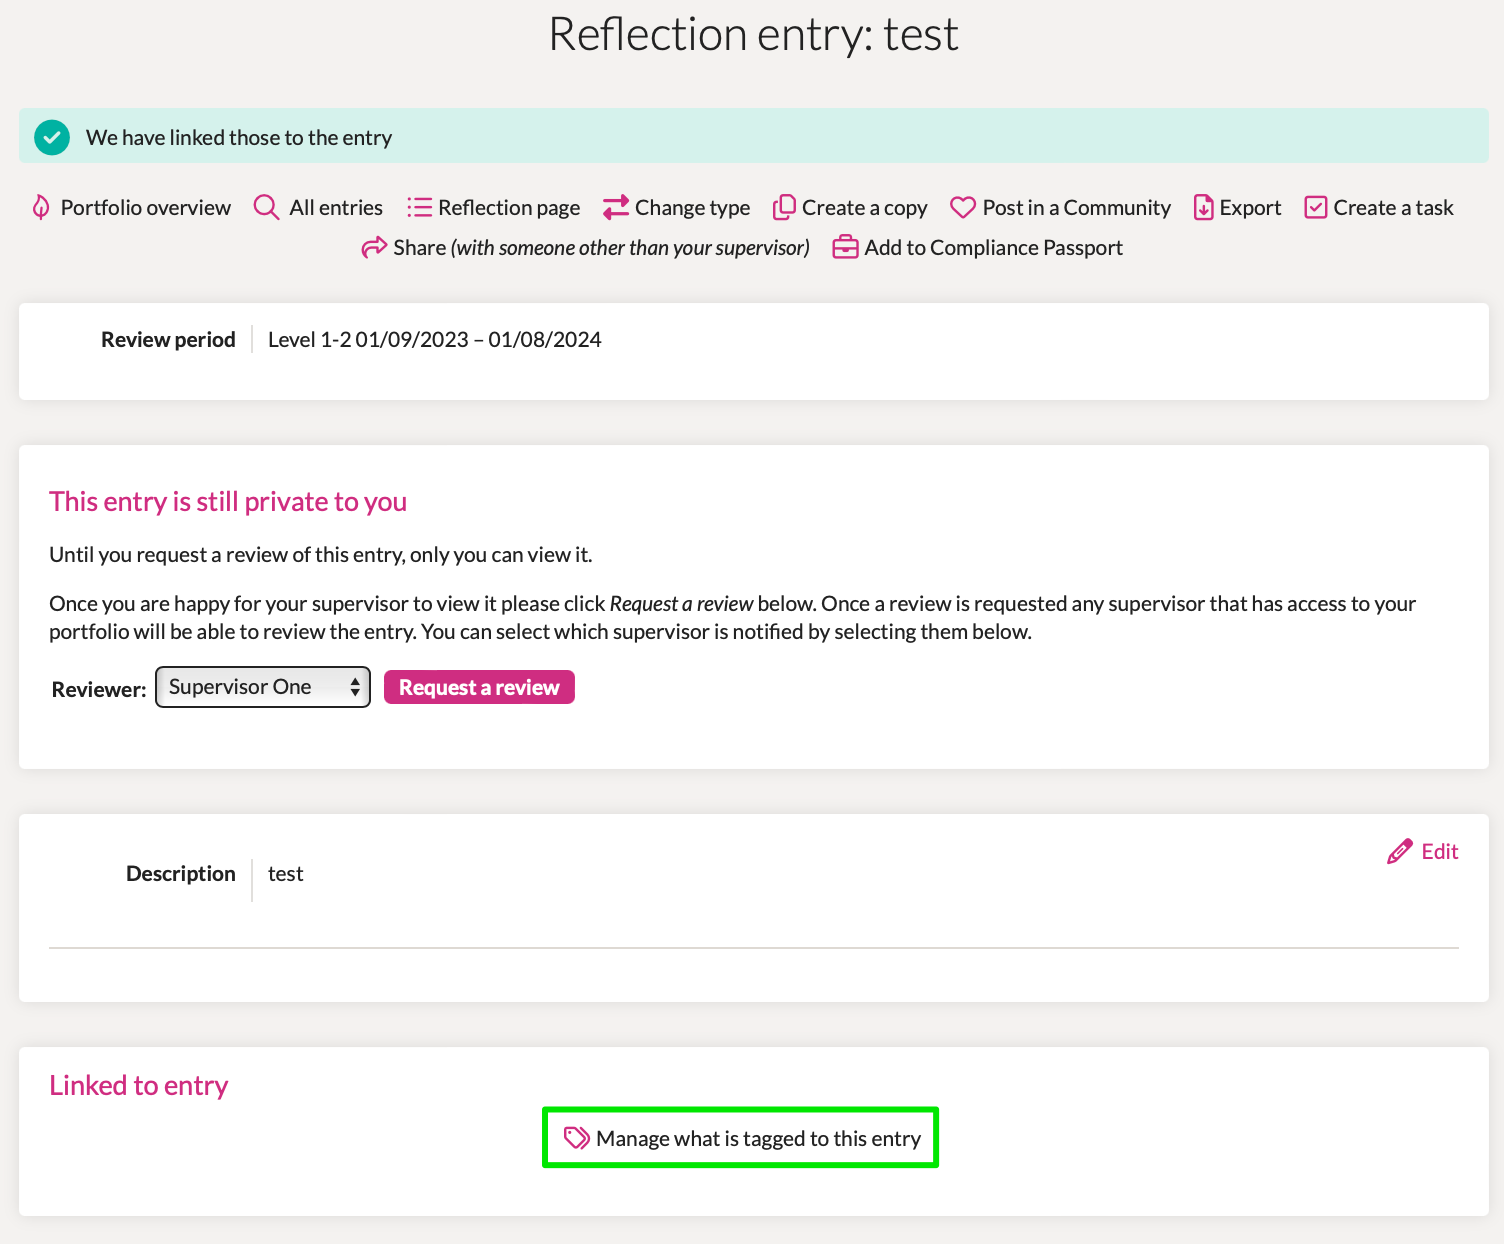The image size is (1504, 1244).
Task: Click the 'Description' label
Action: click(x=181, y=873)
